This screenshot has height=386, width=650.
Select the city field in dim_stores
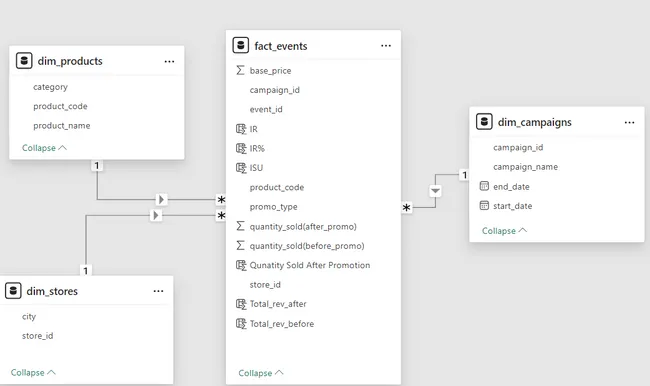click(x=29, y=317)
